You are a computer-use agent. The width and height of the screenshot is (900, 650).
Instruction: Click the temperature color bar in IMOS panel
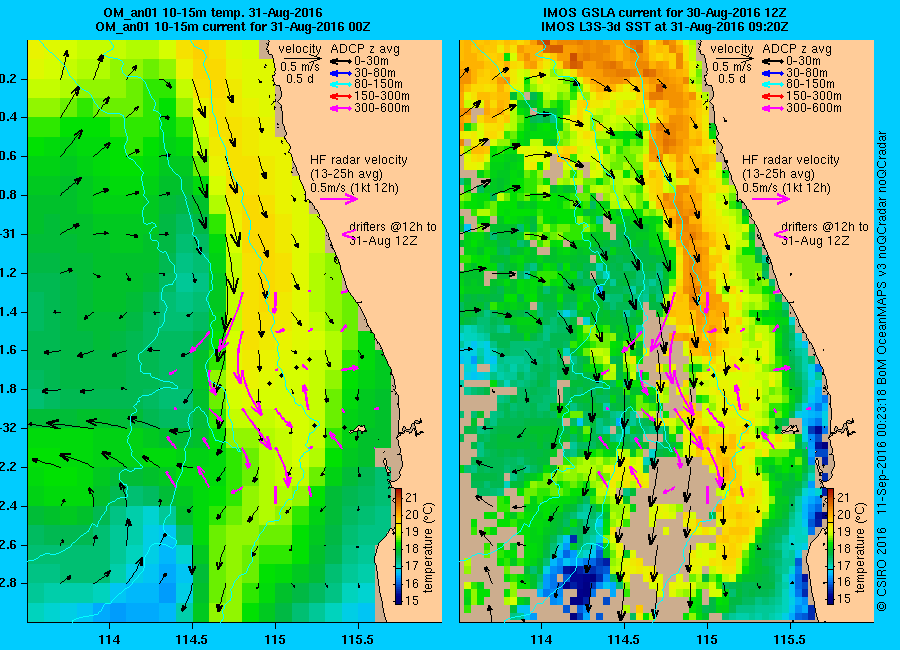click(x=830, y=547)
